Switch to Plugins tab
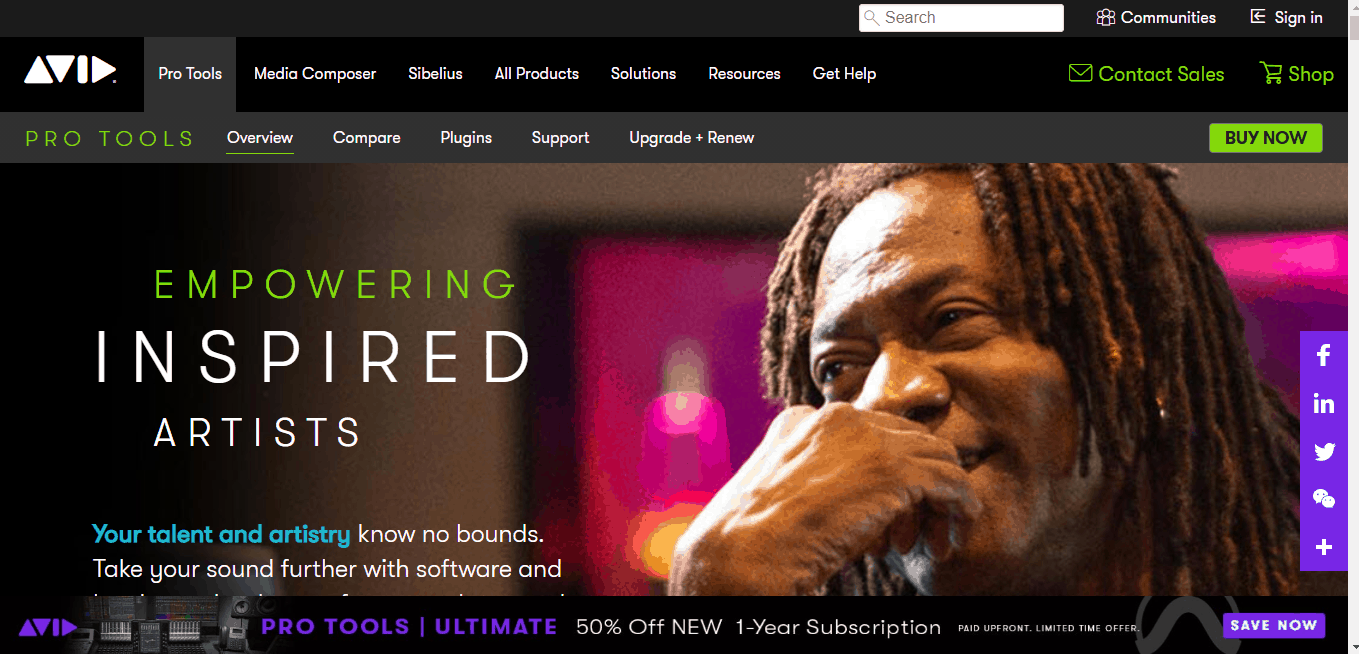Image resolution: width=1359 pixels, height=654 pixels. (x=466, y=138)
